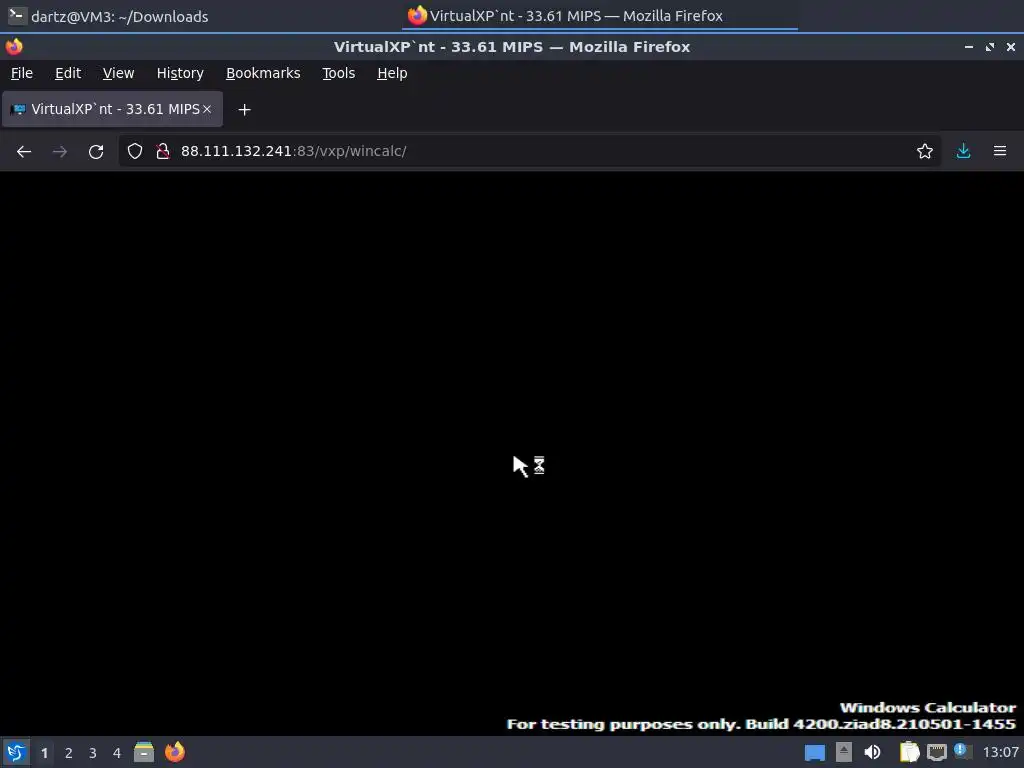
Task: Minimize the Firefox window
Action: (968, 47)
